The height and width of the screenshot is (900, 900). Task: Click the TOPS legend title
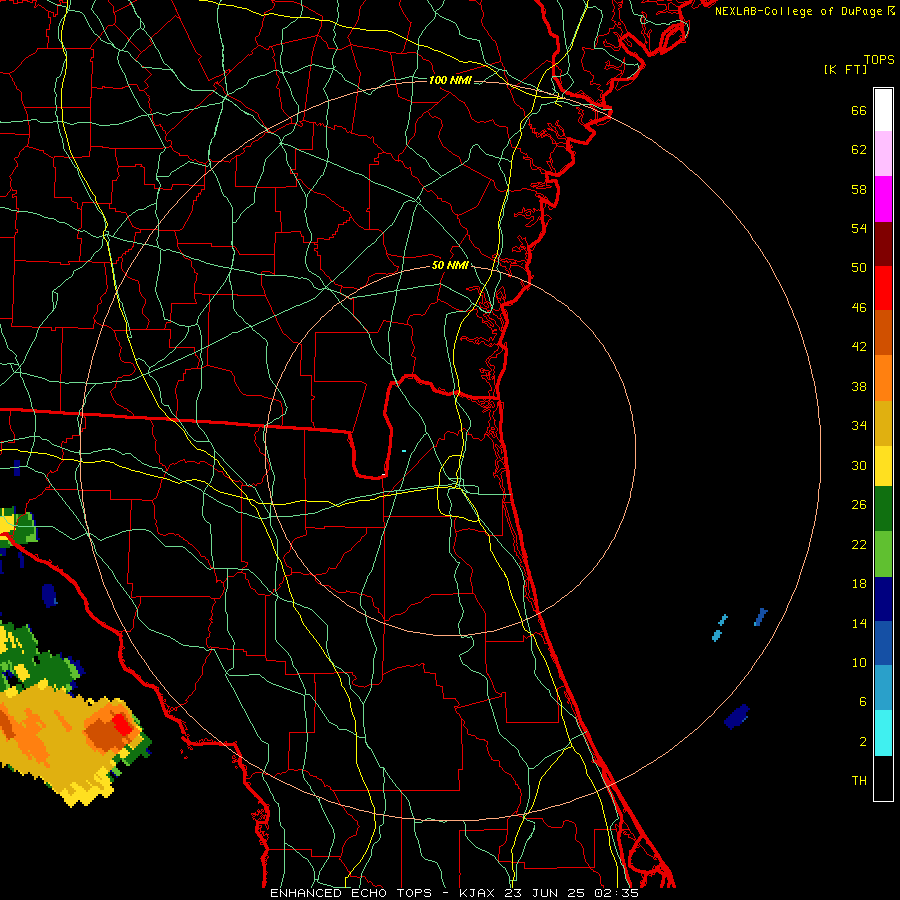pos(879,60)
